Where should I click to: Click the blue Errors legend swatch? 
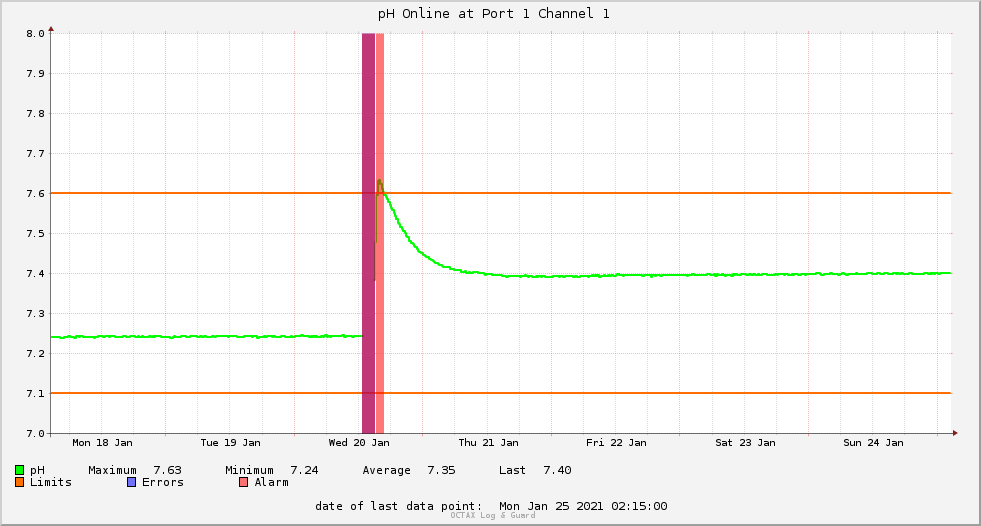(131, 482)
